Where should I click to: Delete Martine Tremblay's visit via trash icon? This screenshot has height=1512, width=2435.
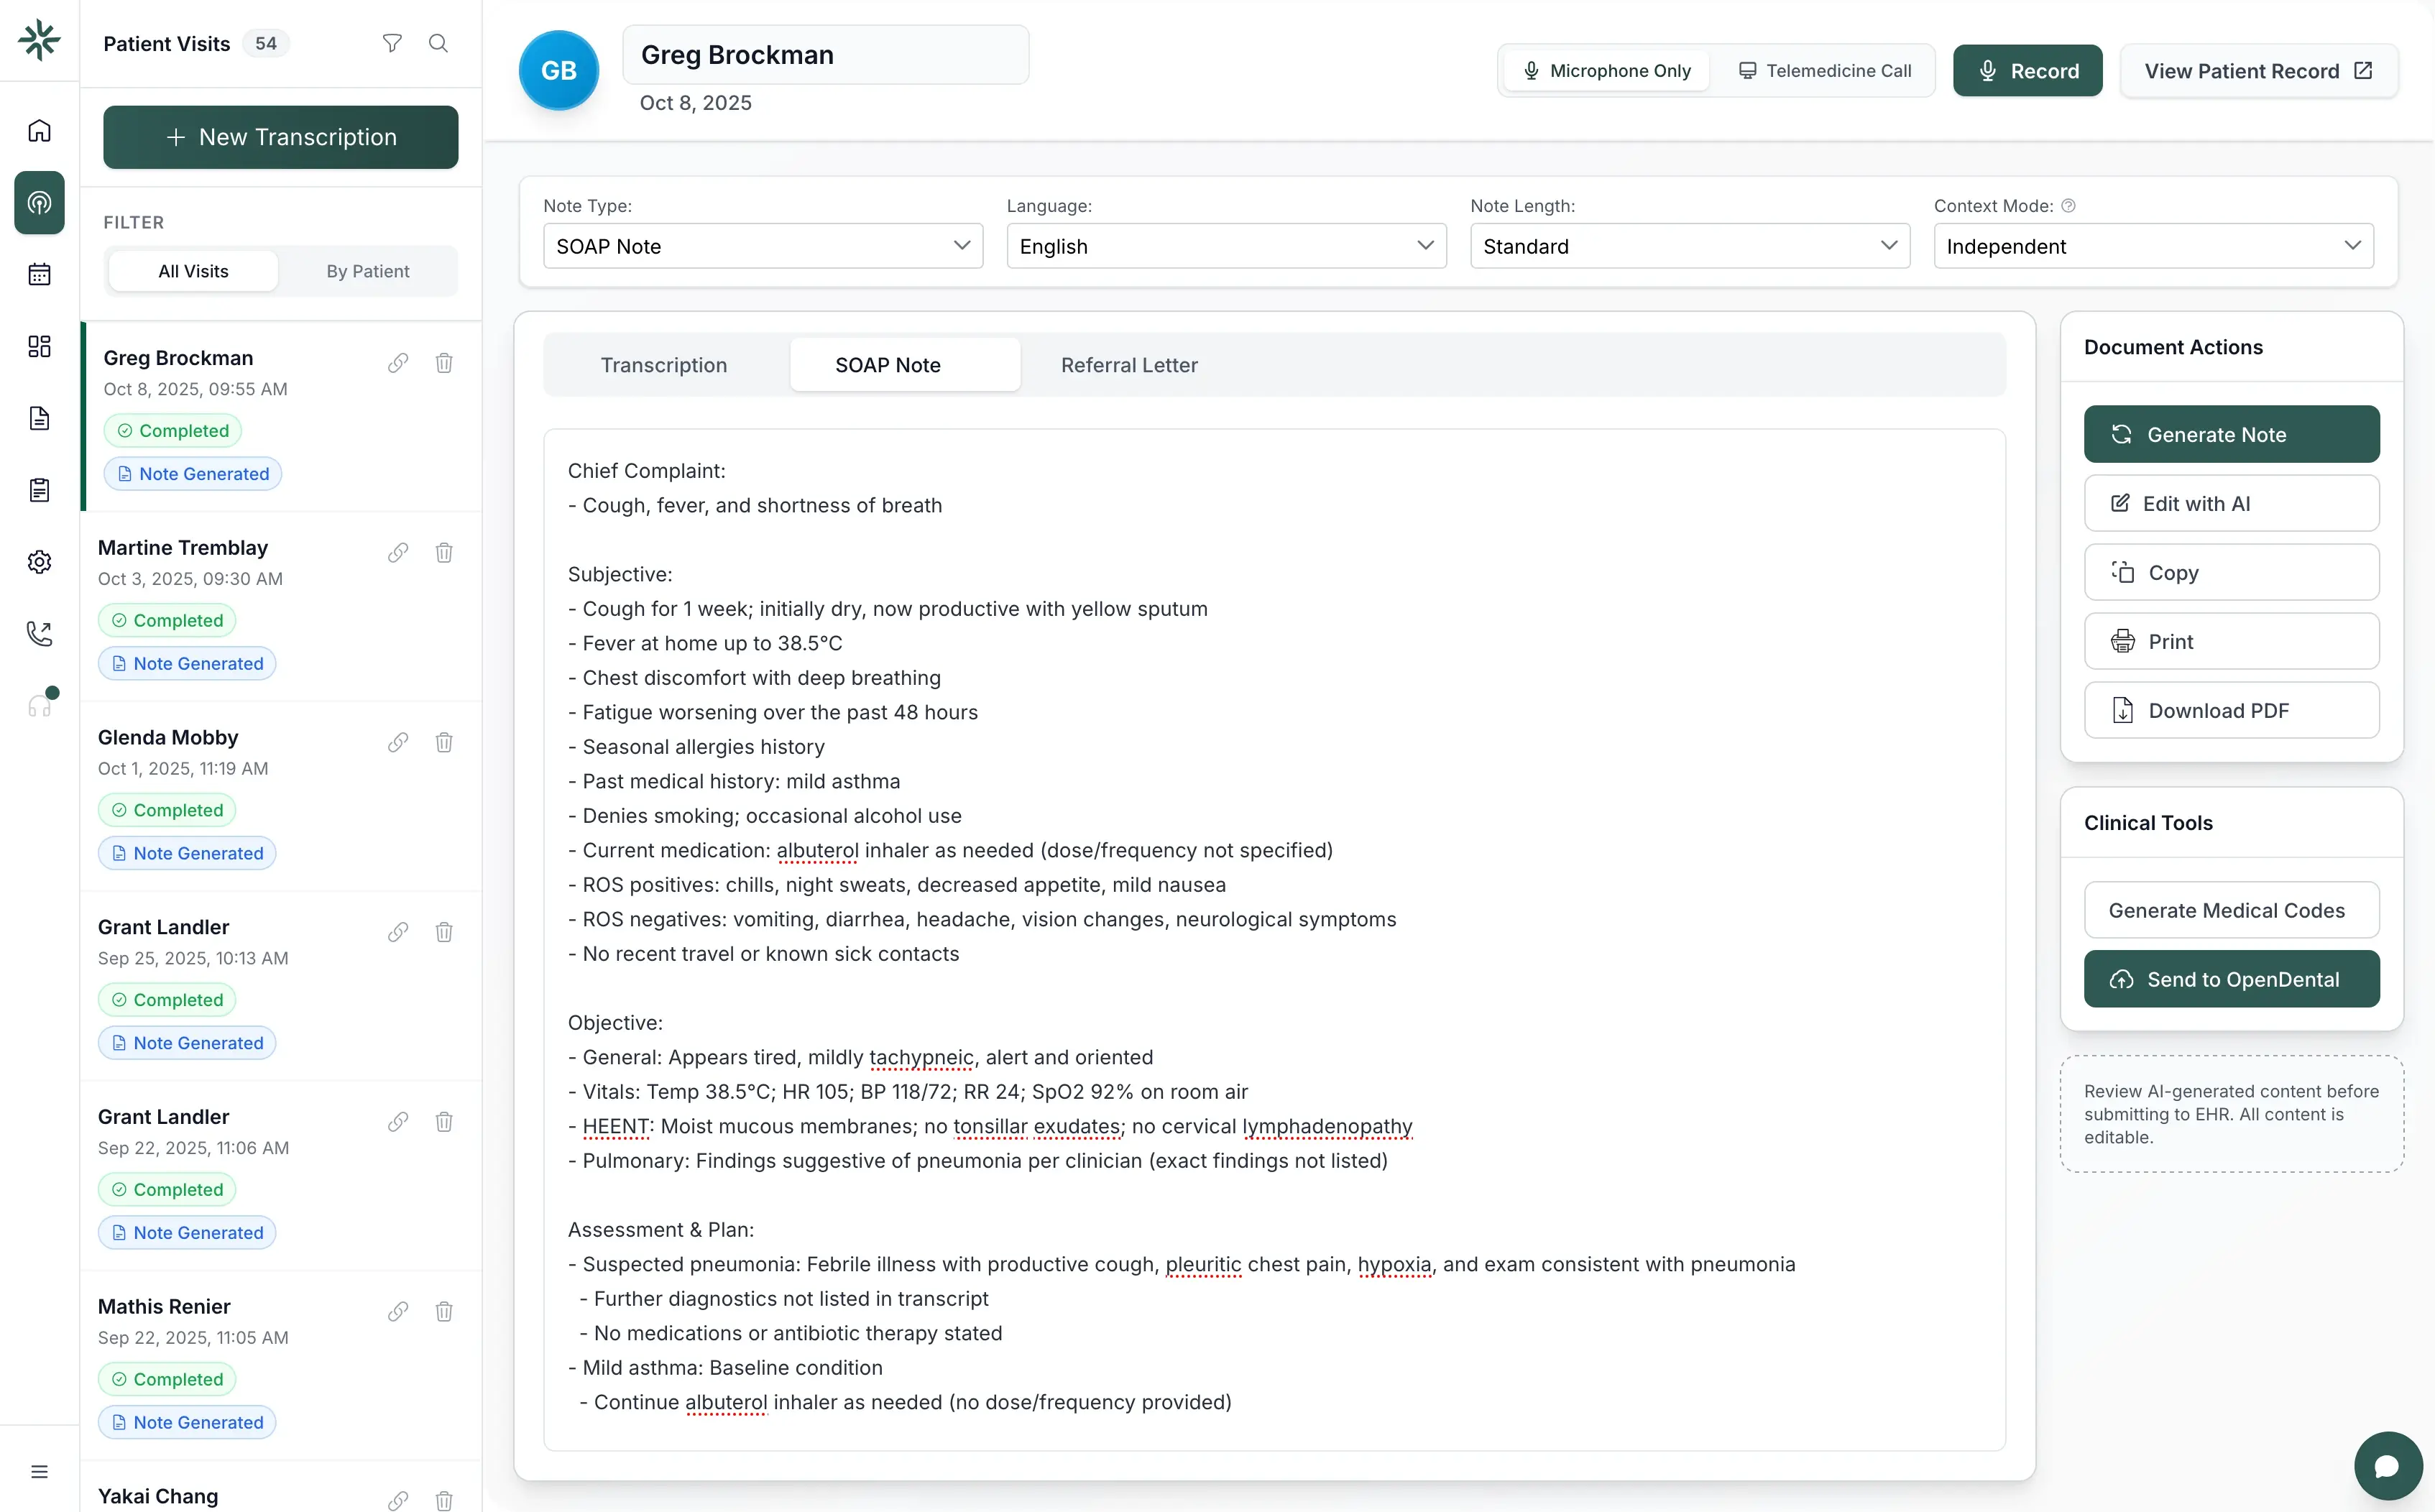pos(444,552)
